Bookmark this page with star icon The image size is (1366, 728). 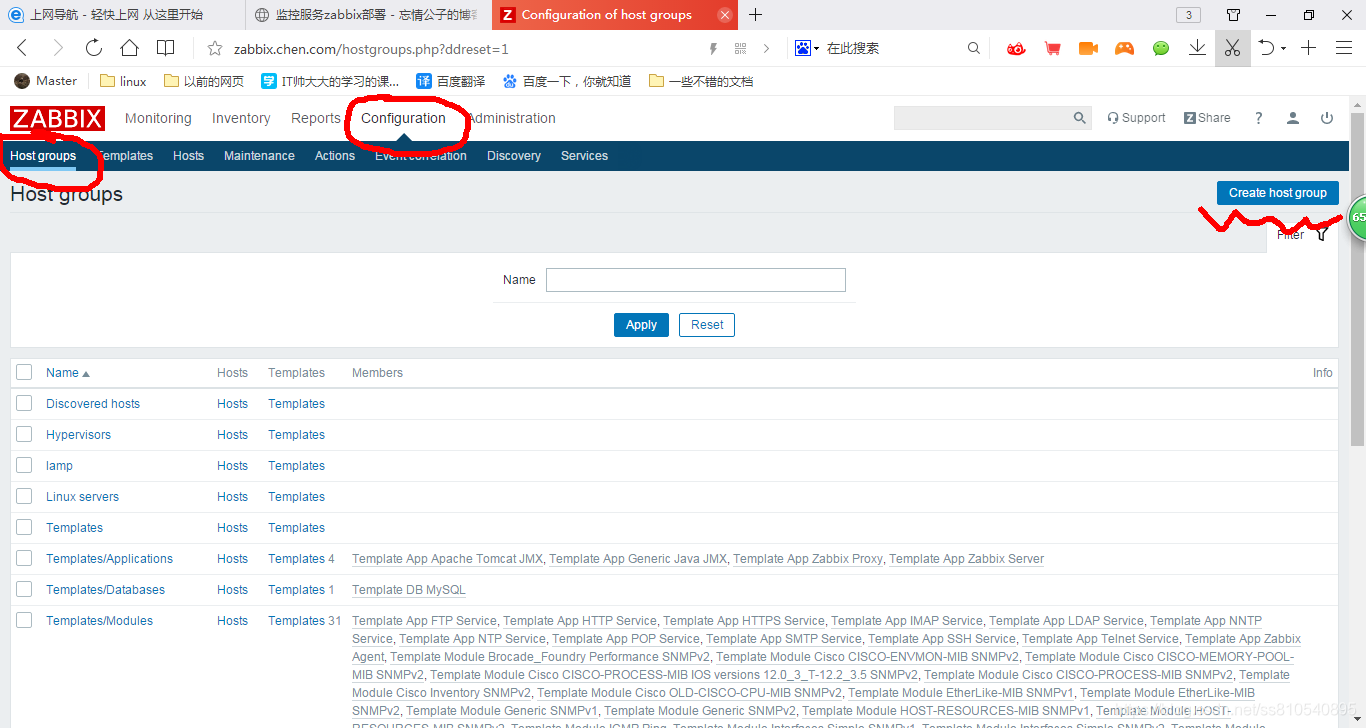tap(213, 48)
